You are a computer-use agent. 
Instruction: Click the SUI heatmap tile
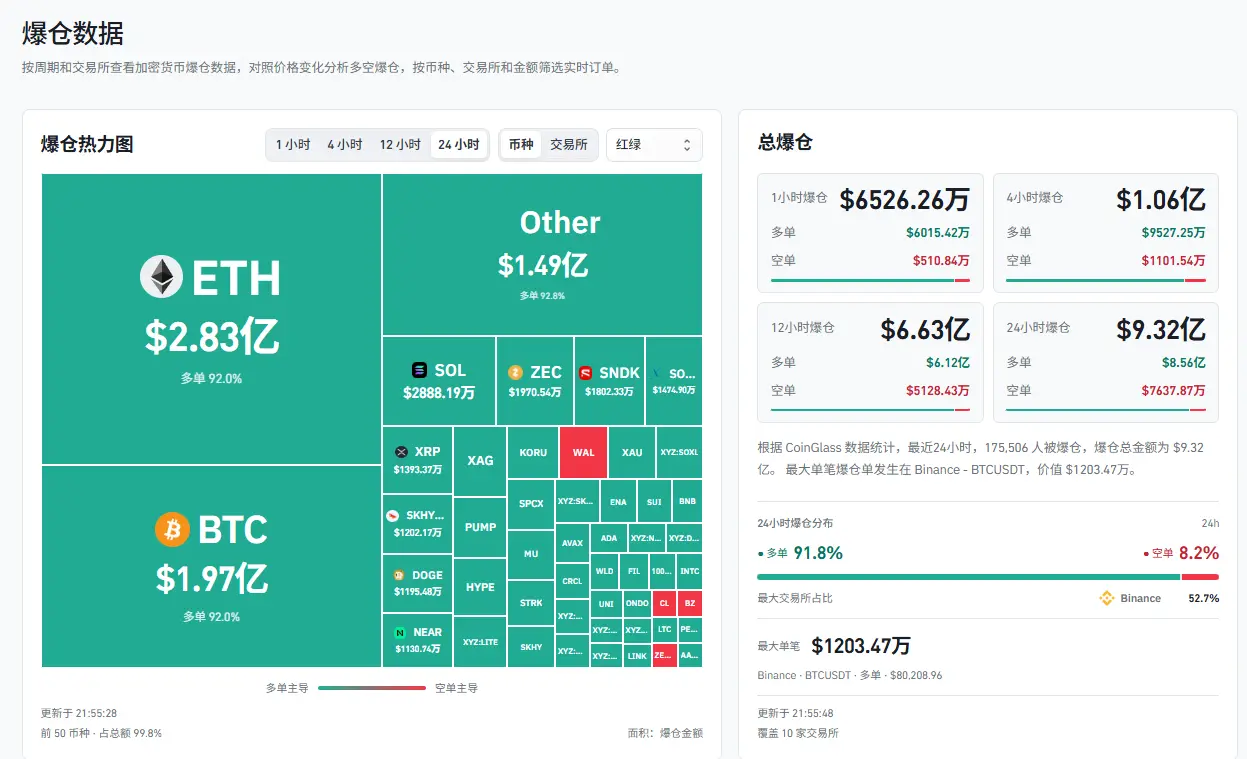653,502
